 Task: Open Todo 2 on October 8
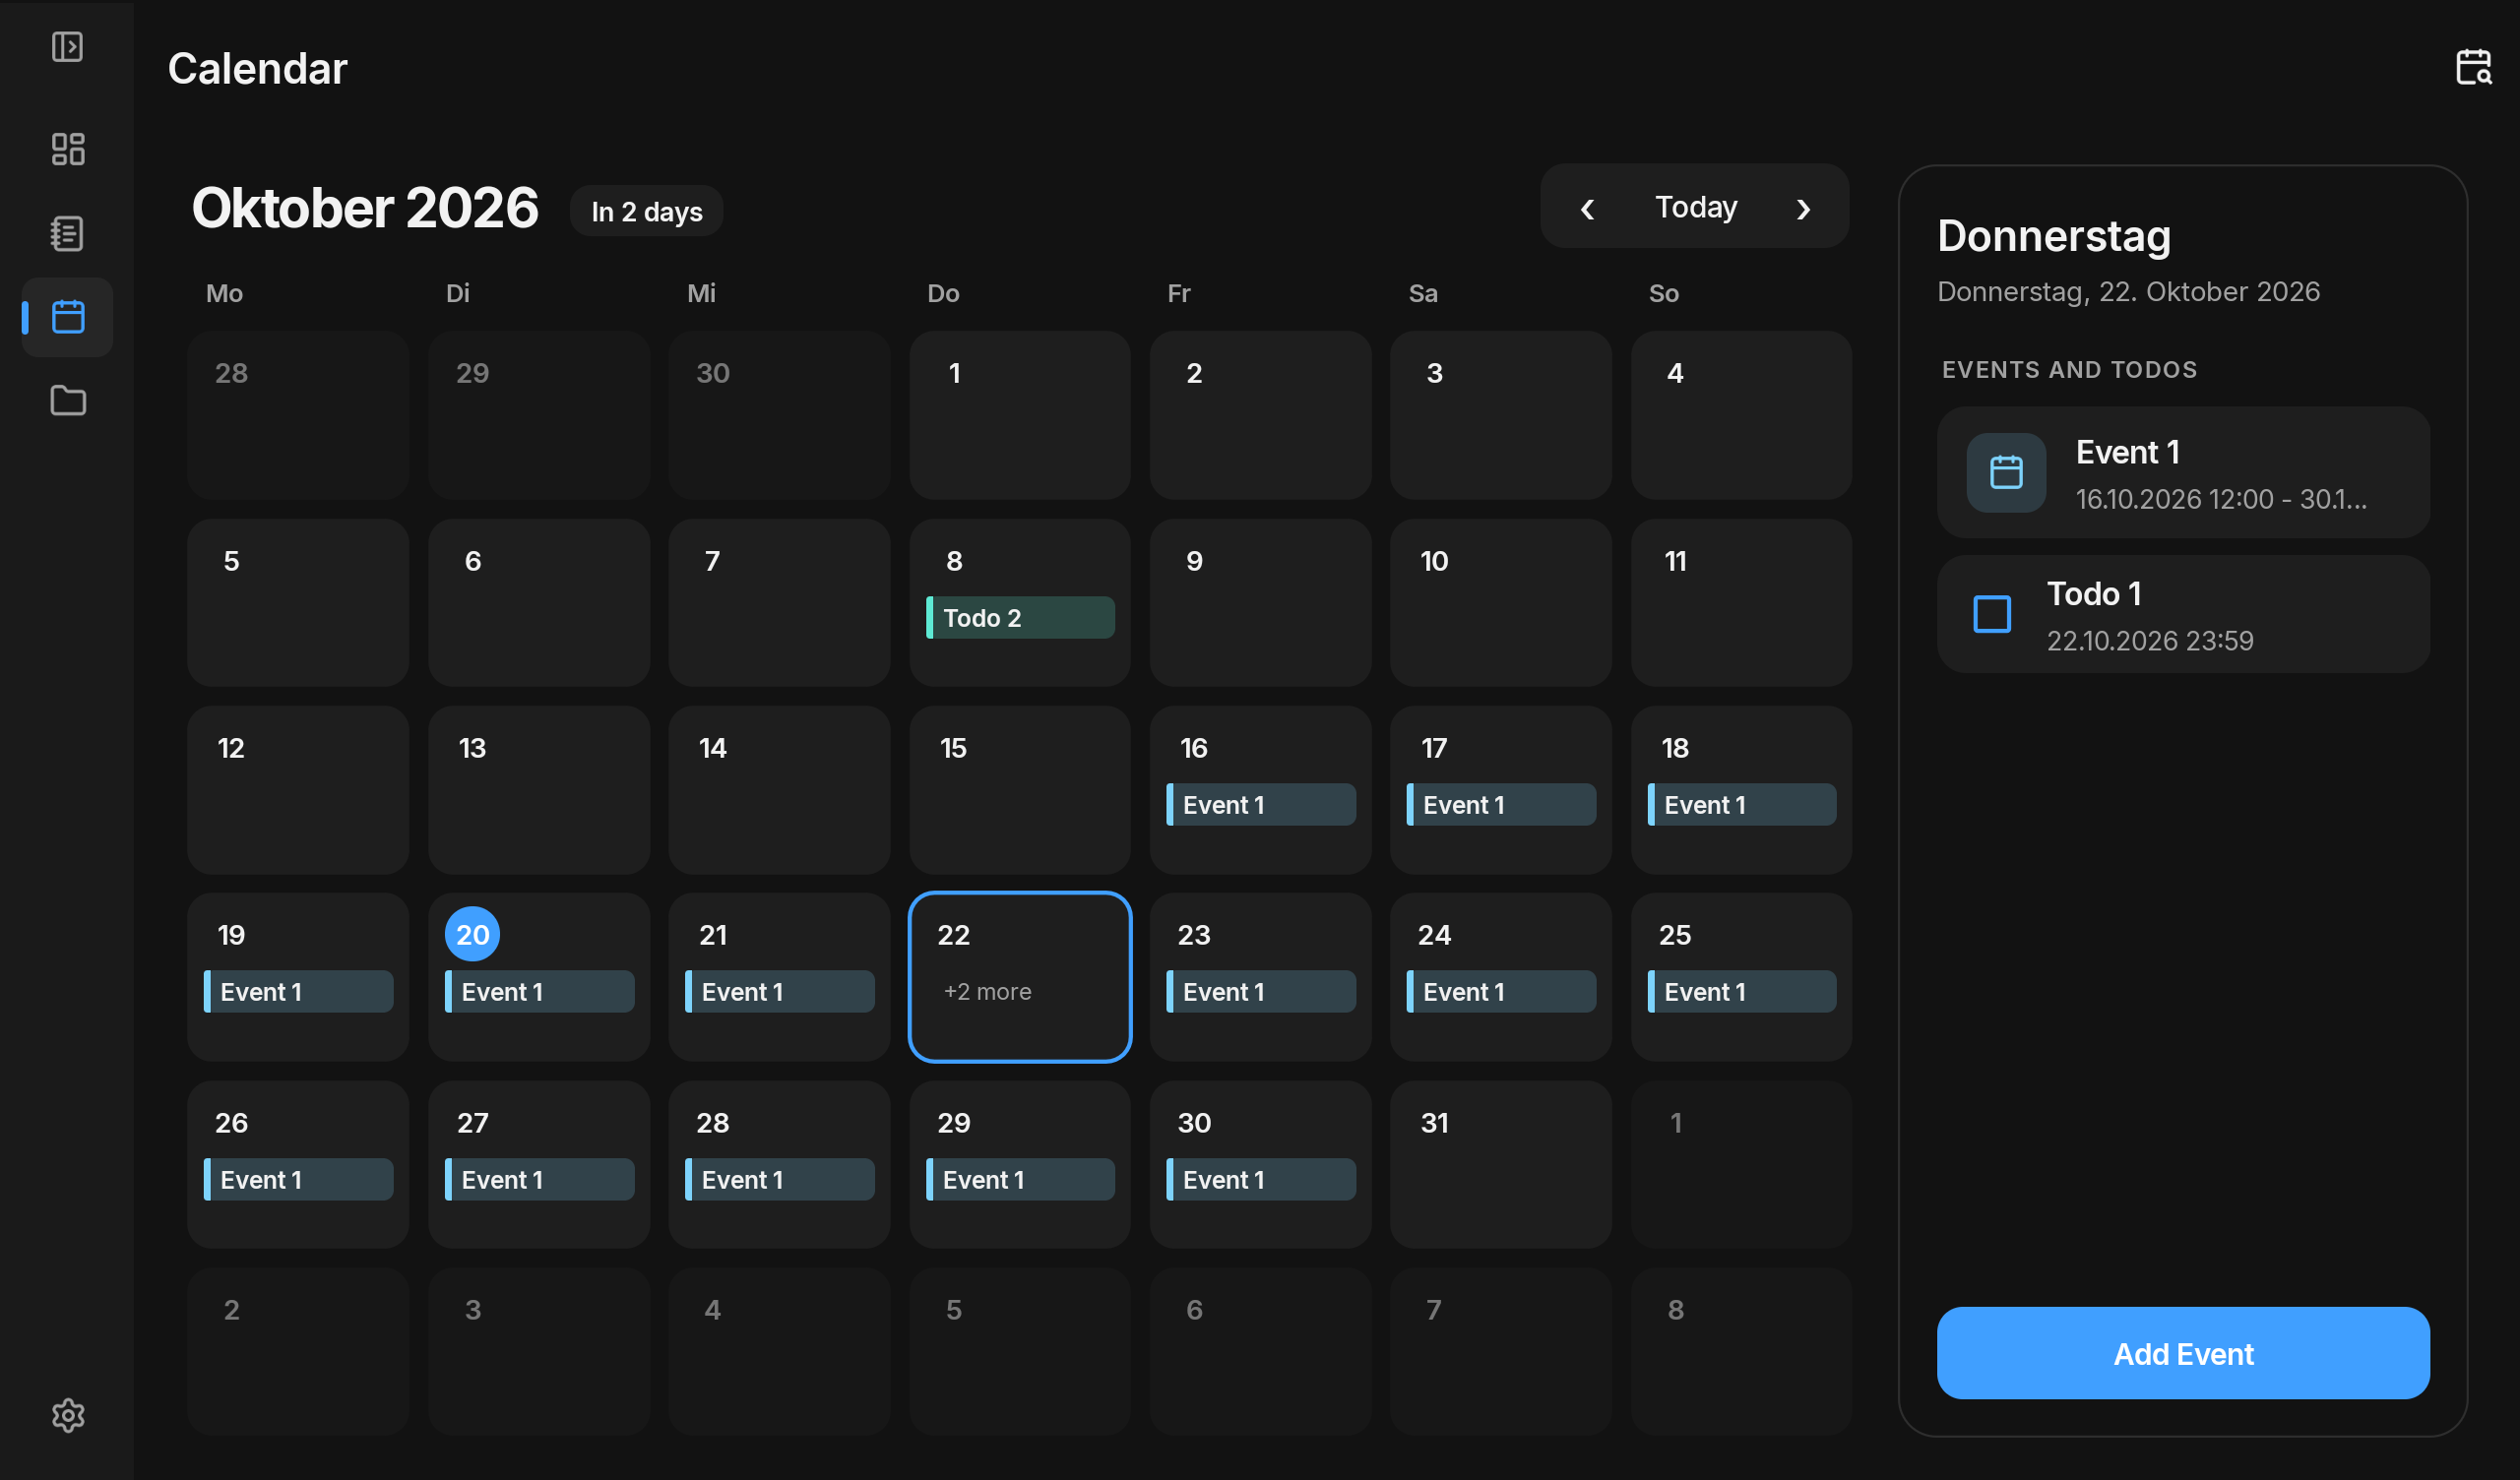pos(1020,618)
